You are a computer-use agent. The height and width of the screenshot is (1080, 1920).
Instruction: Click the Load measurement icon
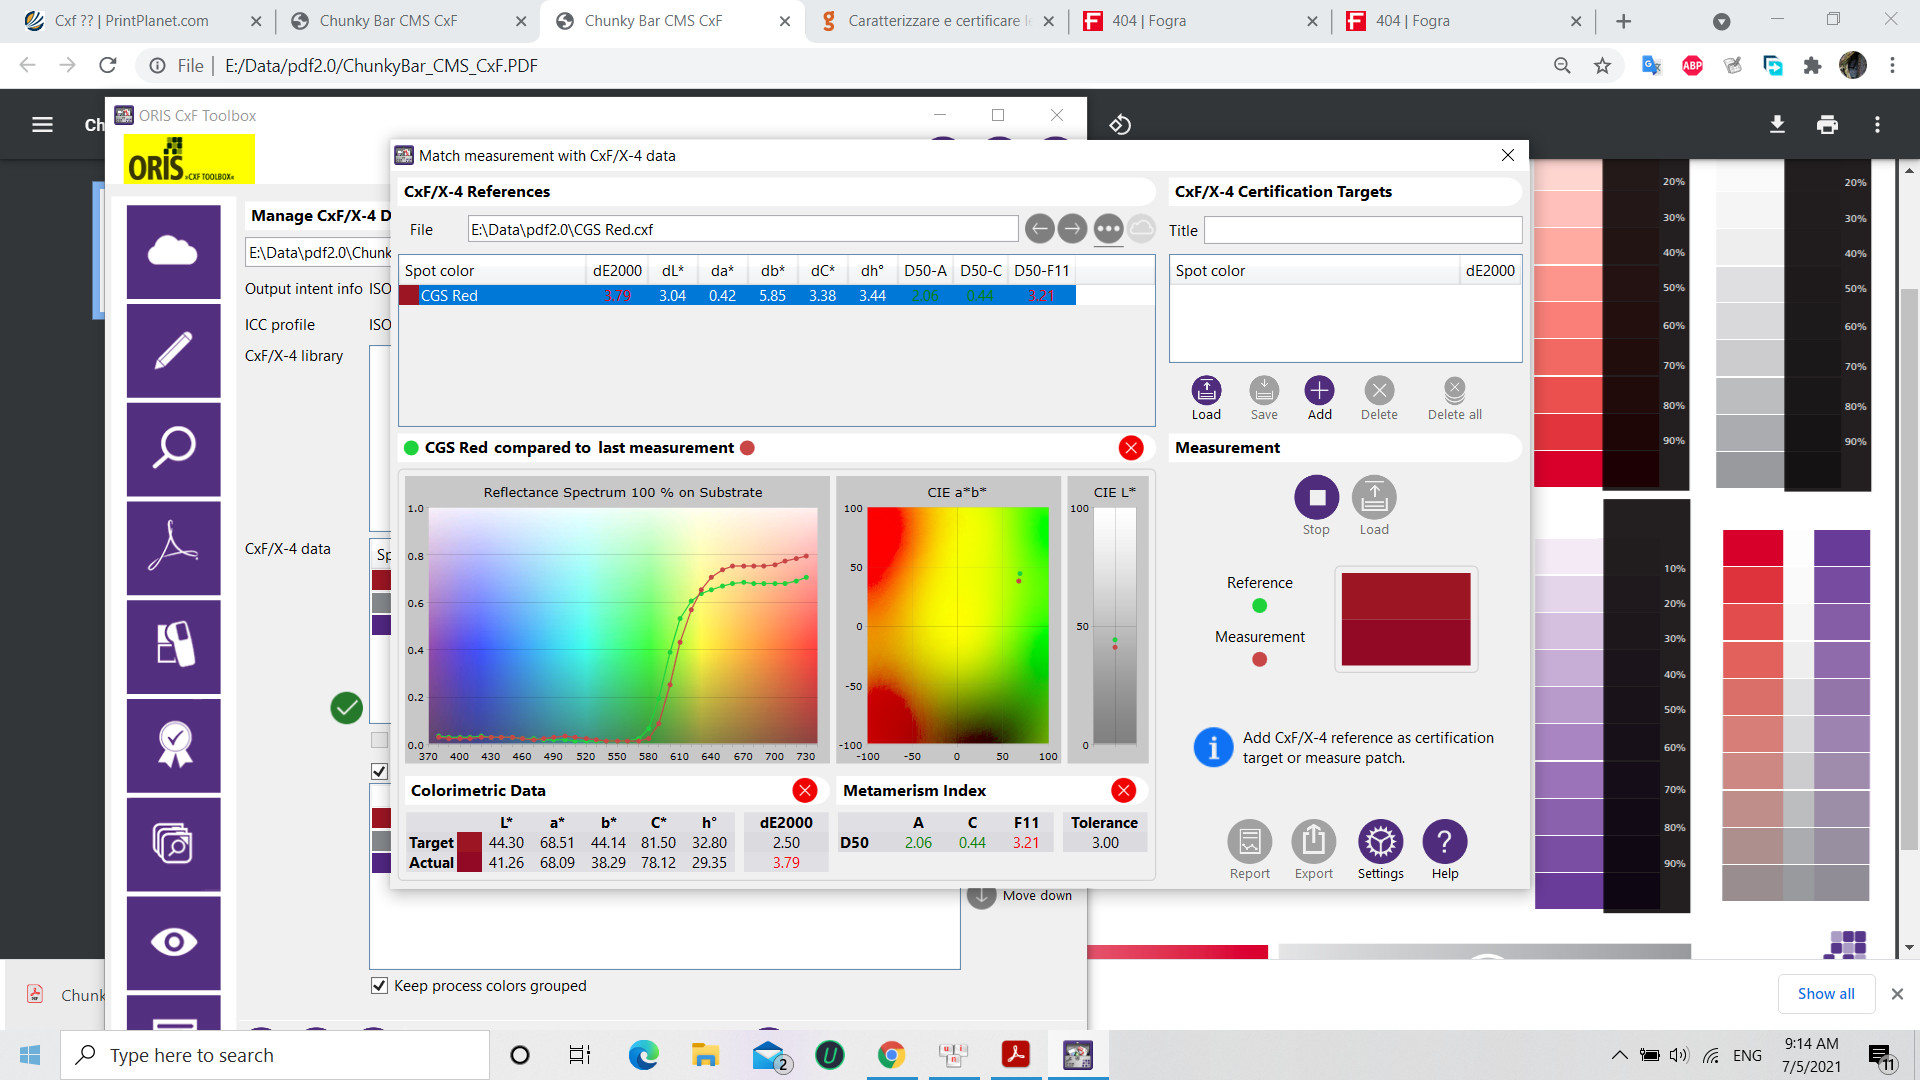pos(1374,497)
